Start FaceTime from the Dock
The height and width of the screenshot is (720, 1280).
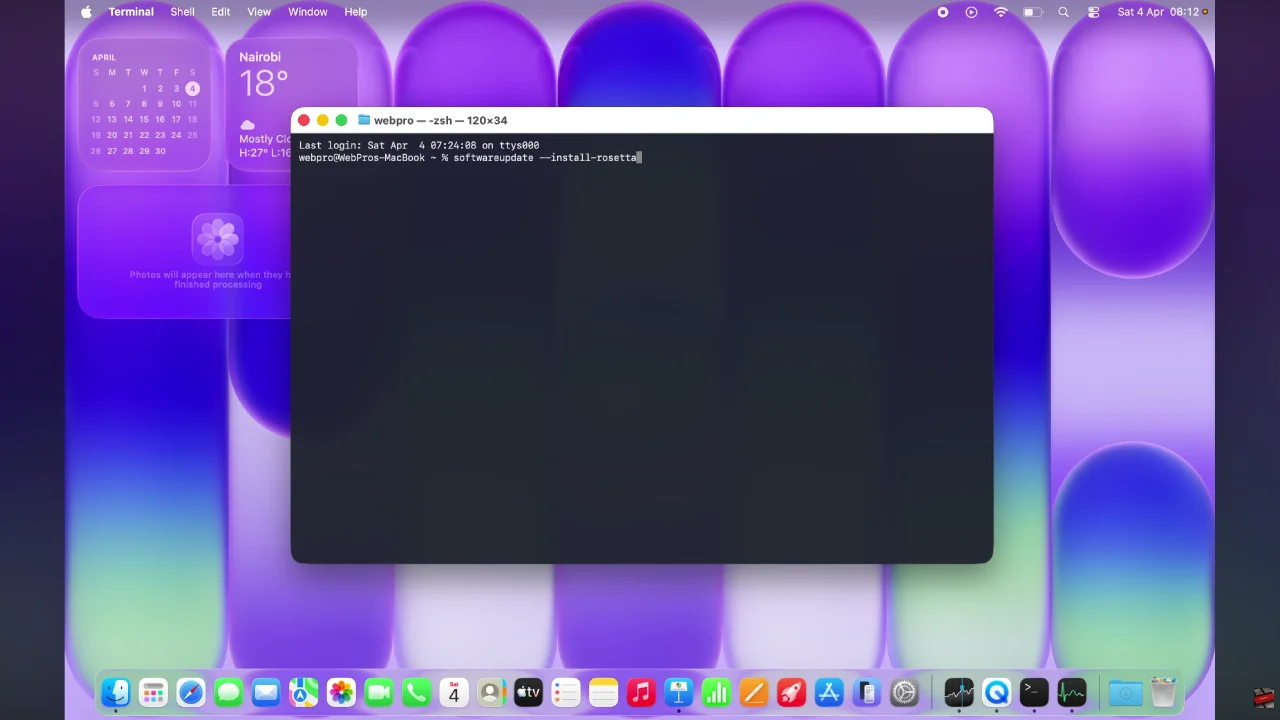(x=379, y=691)
